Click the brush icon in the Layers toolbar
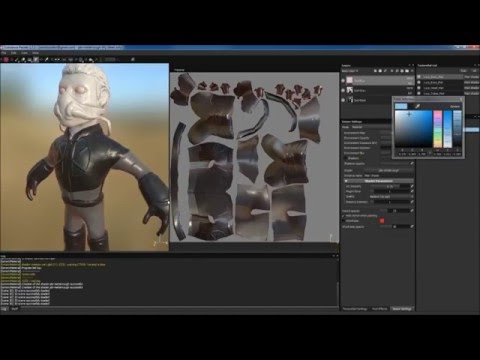Viewport: 480px width, 360px height. pyautogui.click(x=386, y=71)
